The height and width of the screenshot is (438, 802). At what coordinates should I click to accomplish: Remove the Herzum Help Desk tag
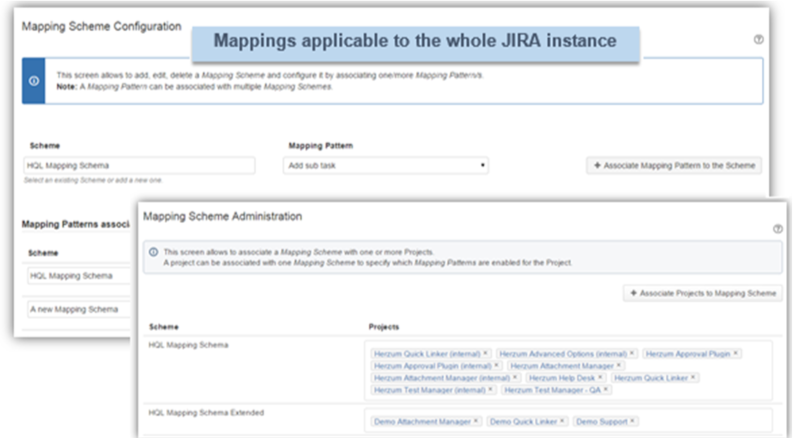coord(602,378)
